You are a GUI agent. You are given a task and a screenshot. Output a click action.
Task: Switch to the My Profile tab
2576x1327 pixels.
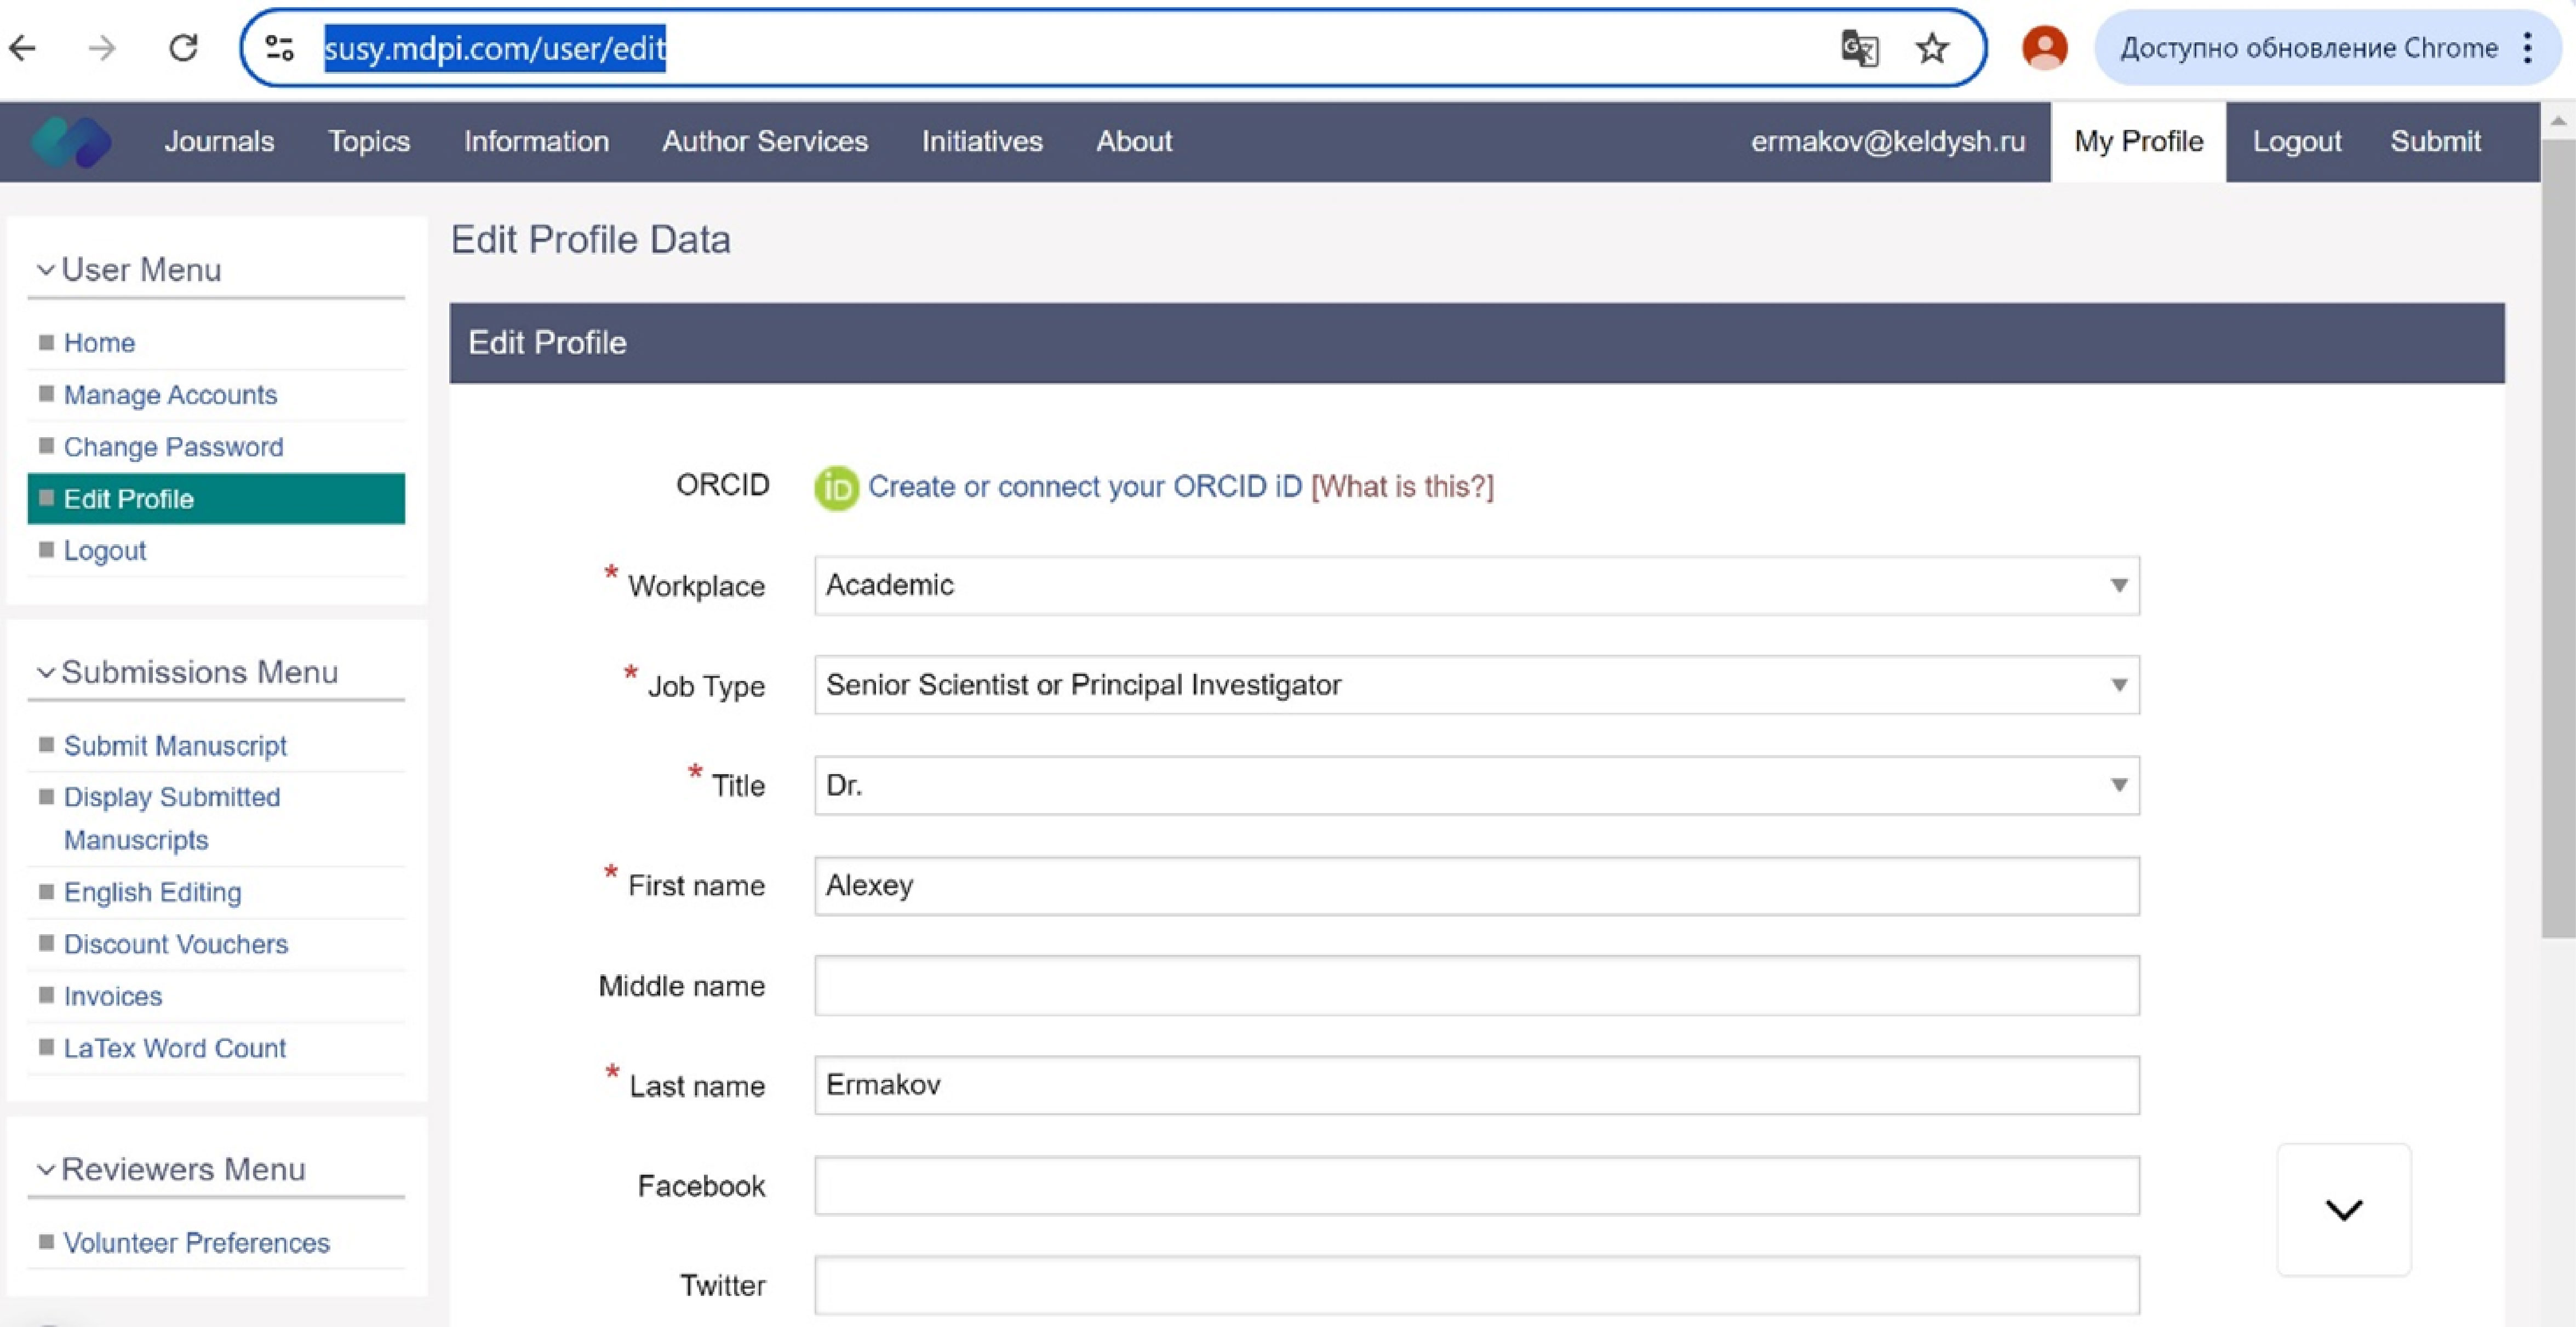click(x=2138, y=142)
